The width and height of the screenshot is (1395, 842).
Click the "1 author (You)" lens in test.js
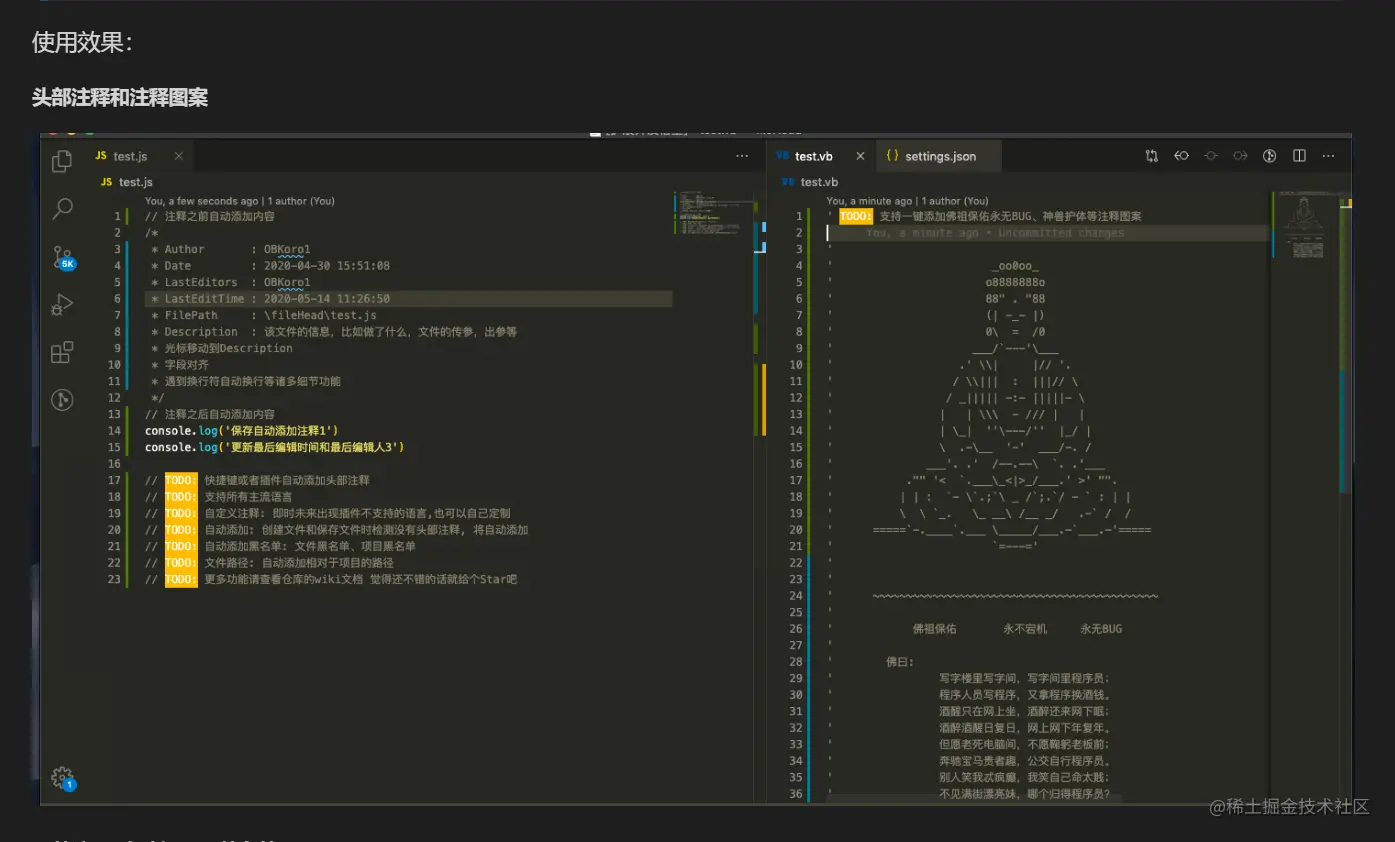(300, 201)
